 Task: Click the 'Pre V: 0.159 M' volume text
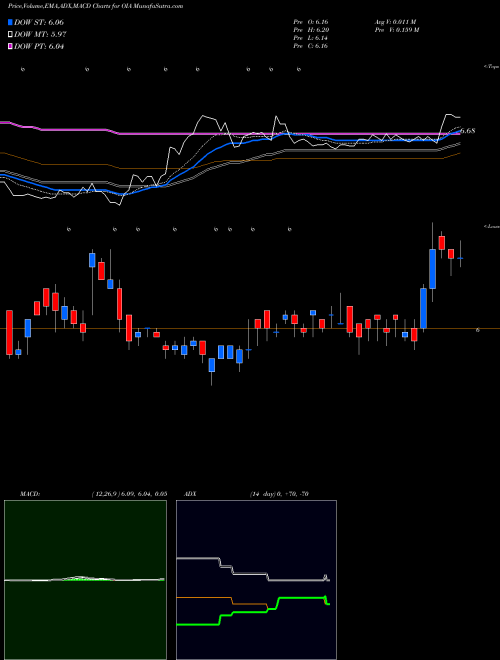pyautogui.click(x=396, y=30)
